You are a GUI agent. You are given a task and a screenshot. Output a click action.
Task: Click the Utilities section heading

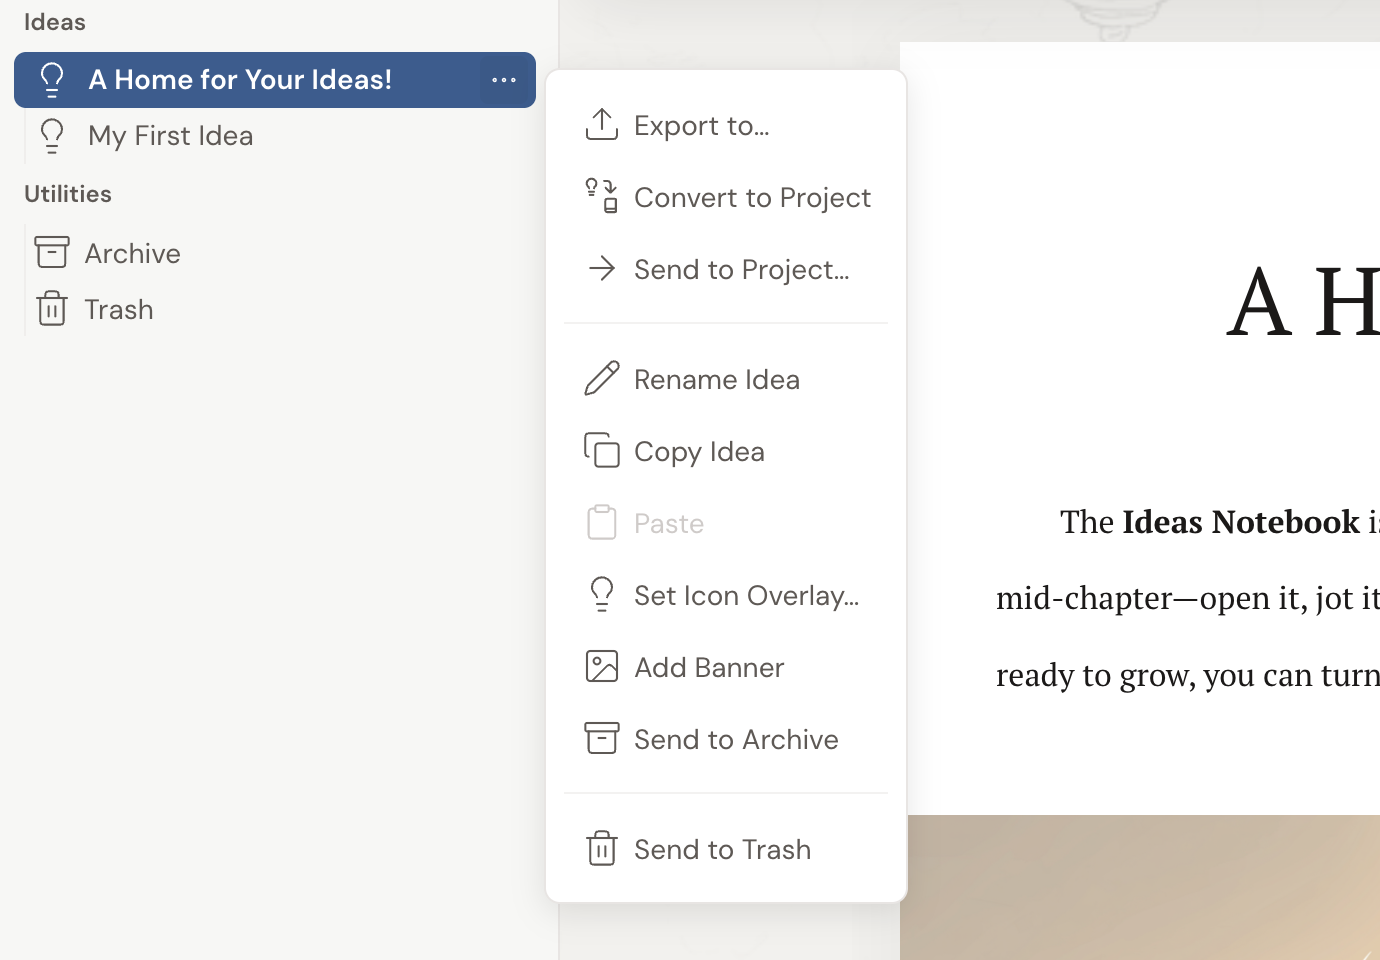(68, 194)
